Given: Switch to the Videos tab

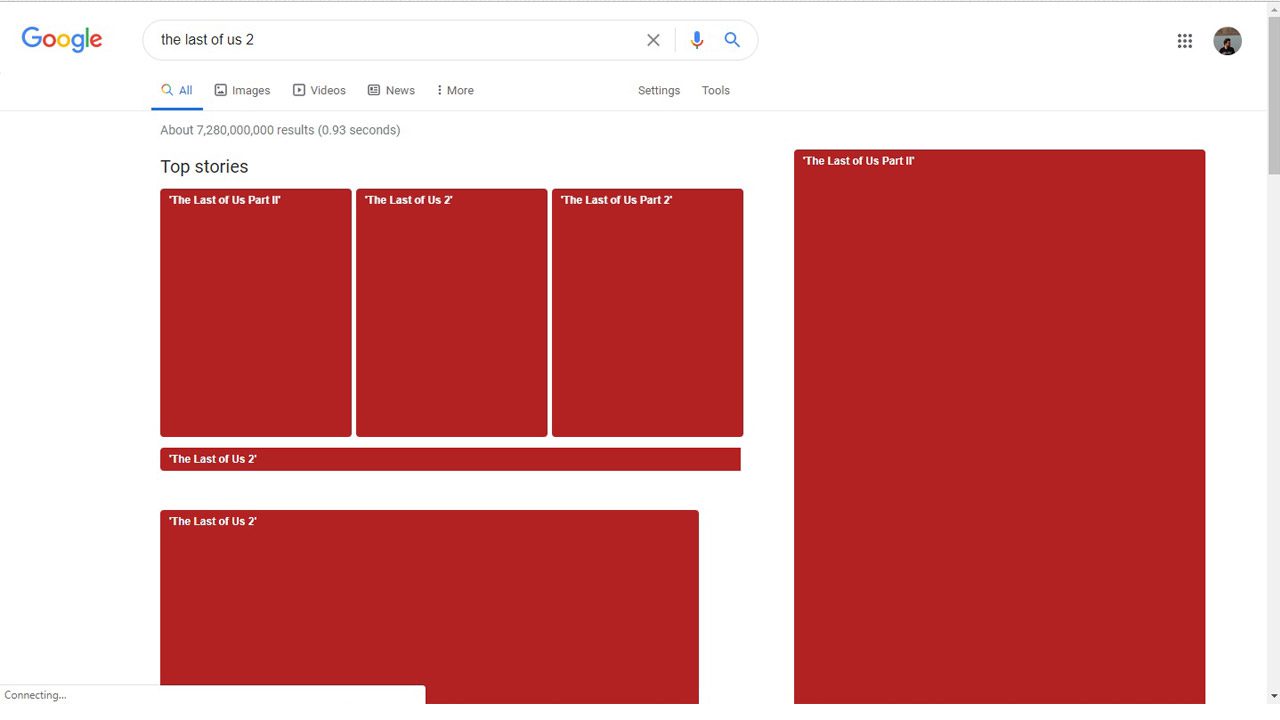Looking at the screenshot, I should [319, 90].
